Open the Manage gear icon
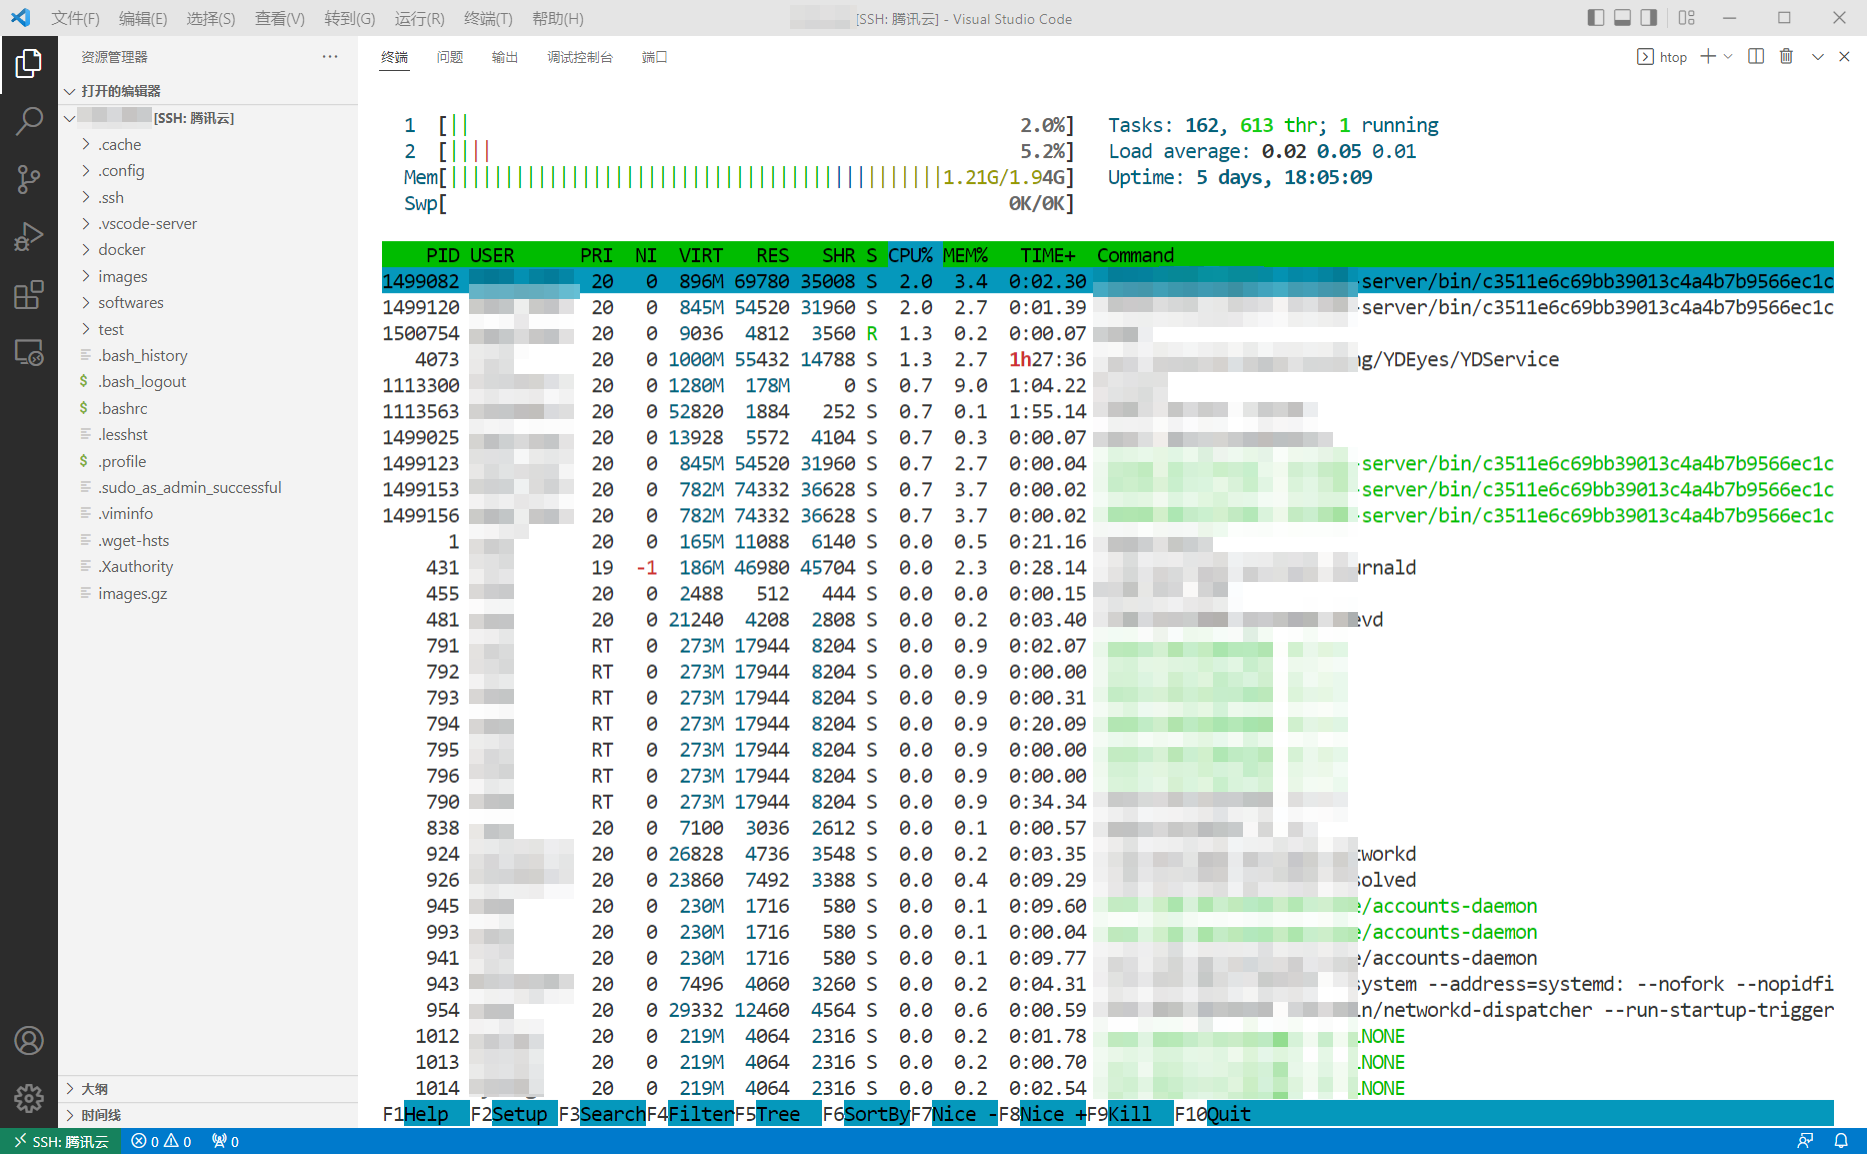Image resolution: width=1867 pixels, height=1154 pixels. pos(29,1098)
